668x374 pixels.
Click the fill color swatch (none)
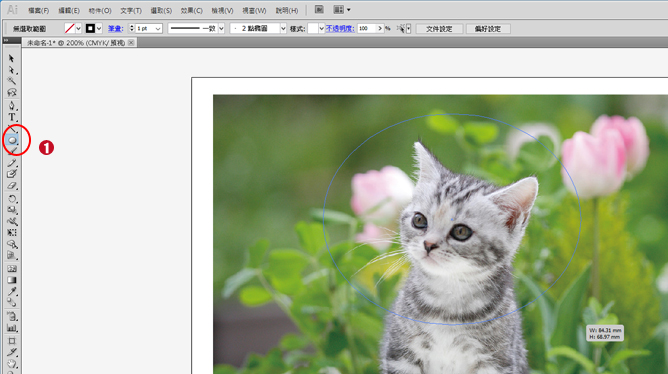(x=69, y=29)
